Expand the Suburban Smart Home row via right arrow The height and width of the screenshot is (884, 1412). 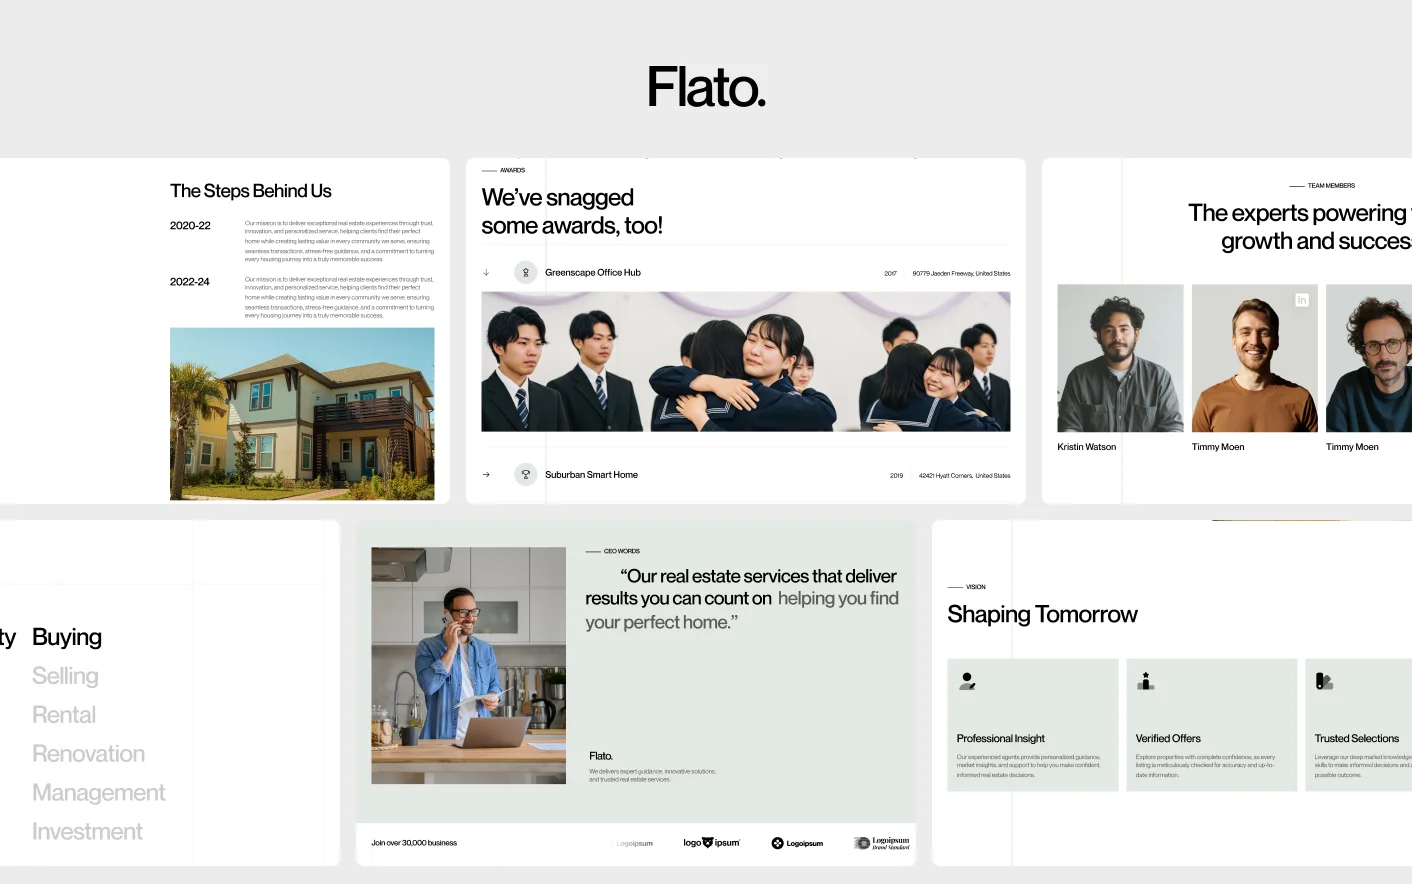486,475
